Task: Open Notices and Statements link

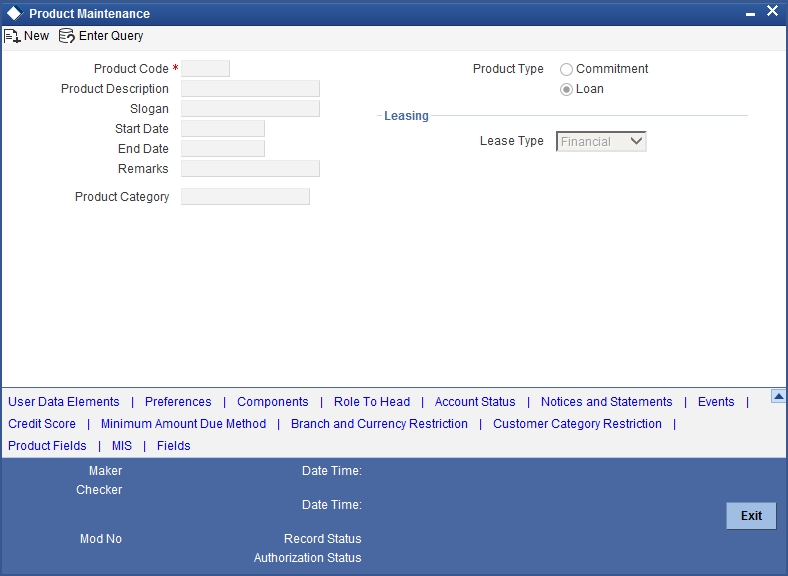Action: tap(607, 402)
